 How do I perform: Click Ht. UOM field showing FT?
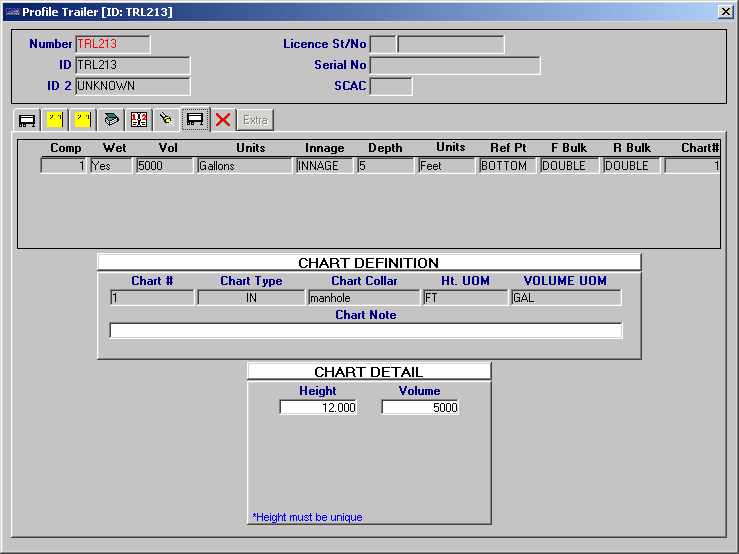[x=466, y=298]
